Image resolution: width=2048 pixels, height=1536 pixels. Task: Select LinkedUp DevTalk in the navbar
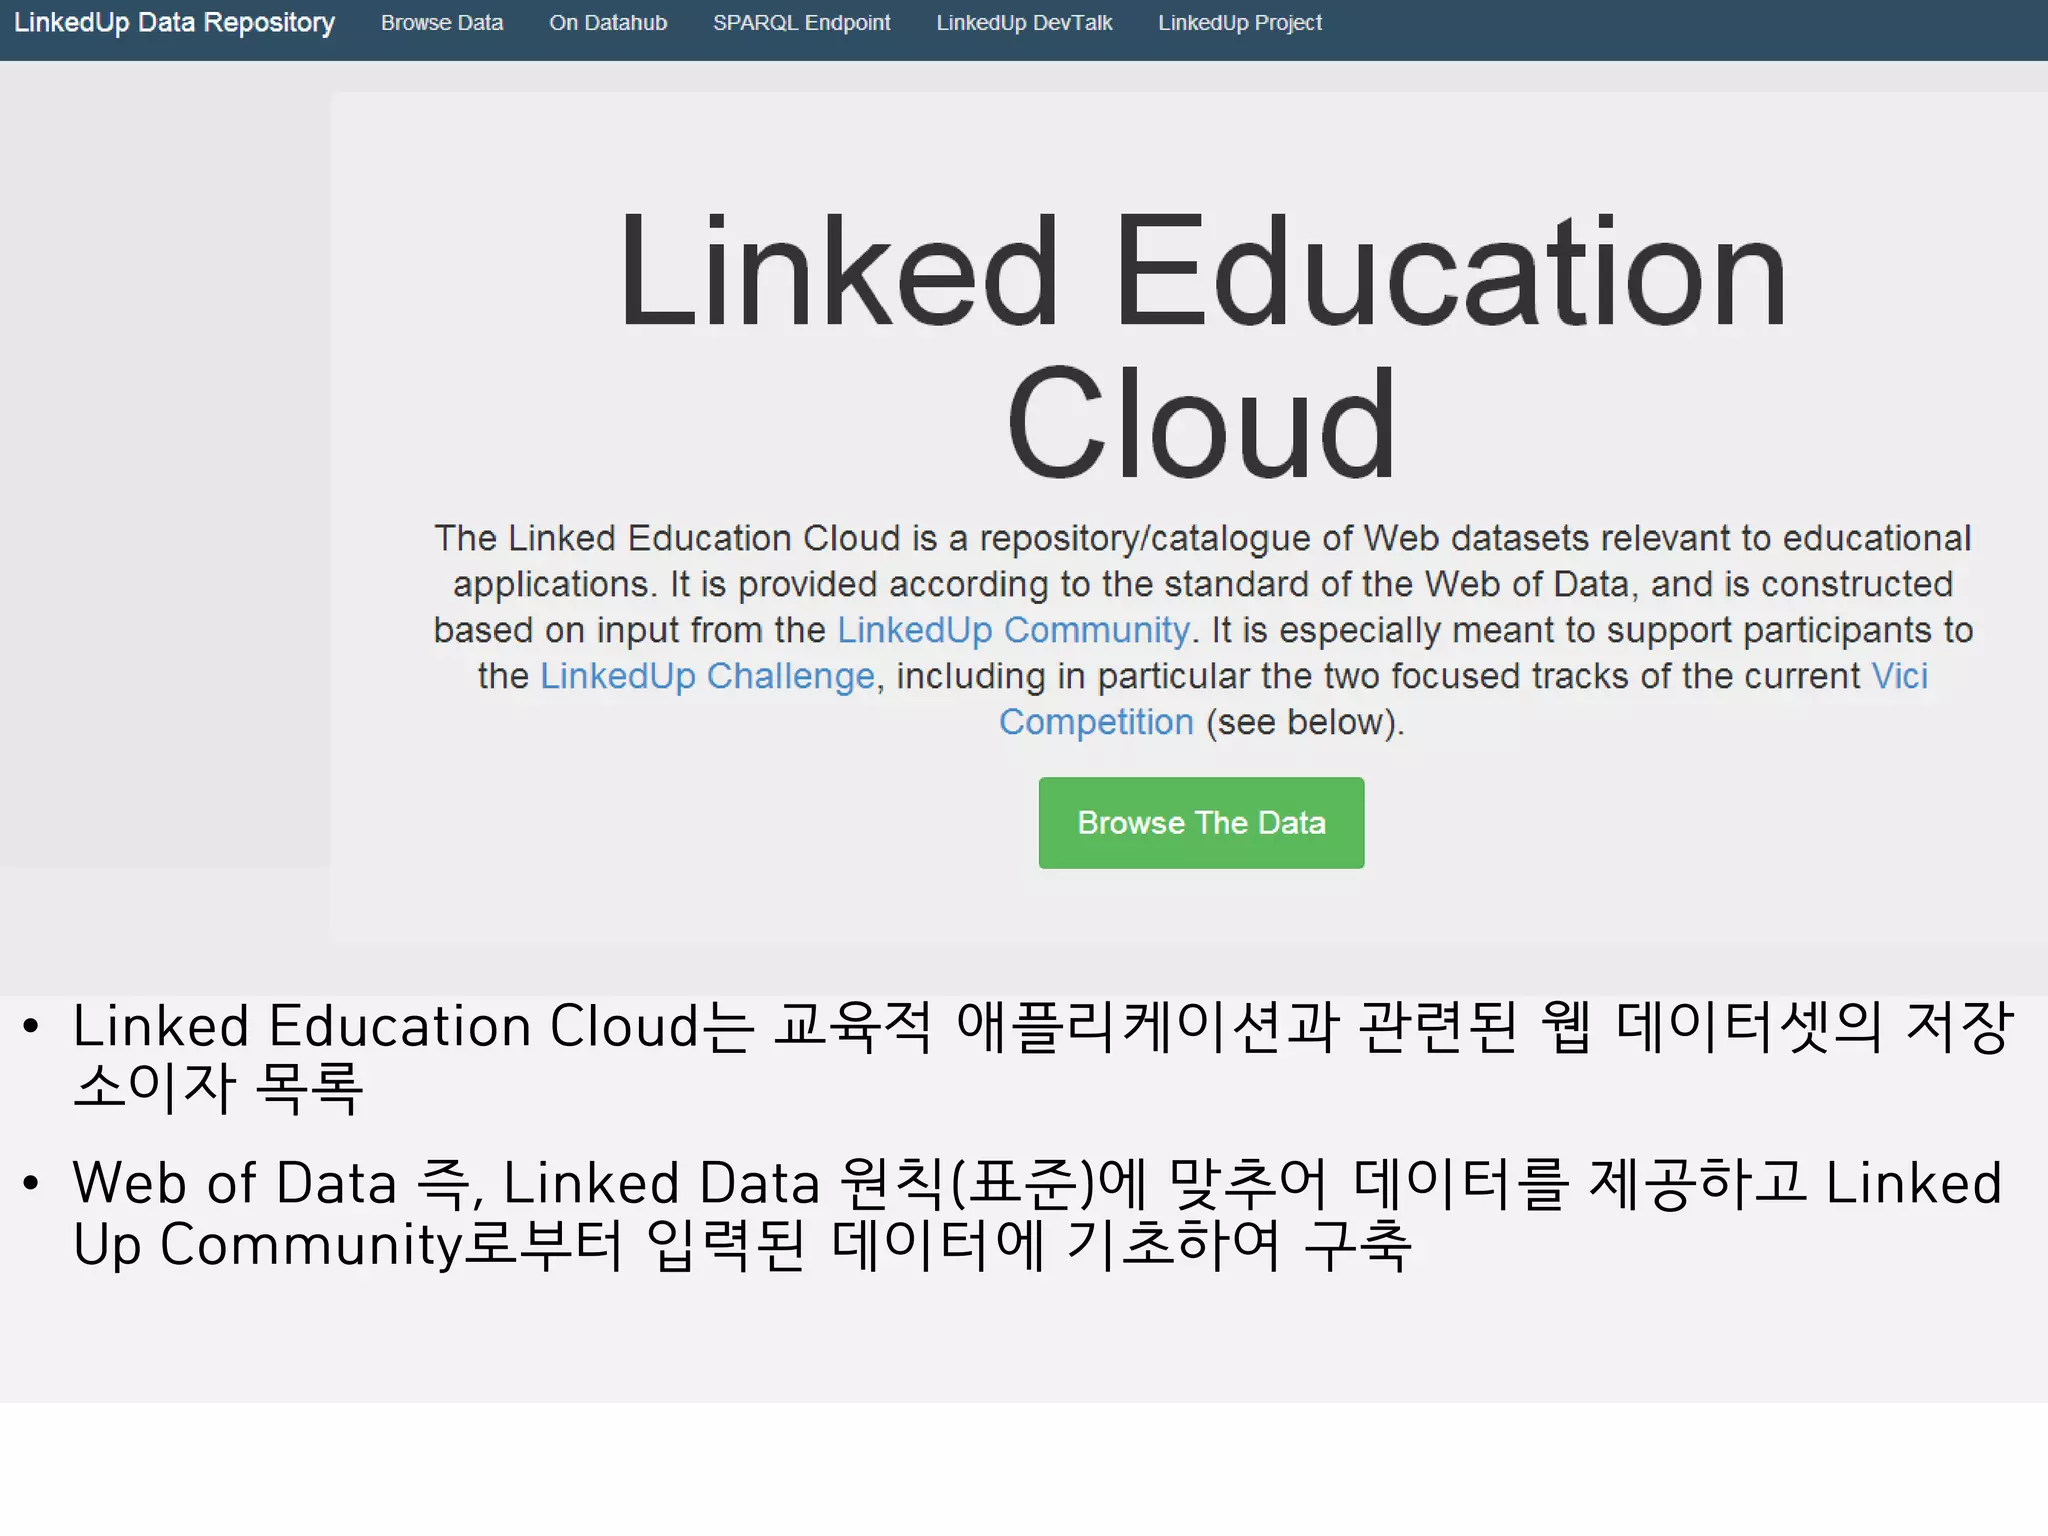[x=1024, y=23]
